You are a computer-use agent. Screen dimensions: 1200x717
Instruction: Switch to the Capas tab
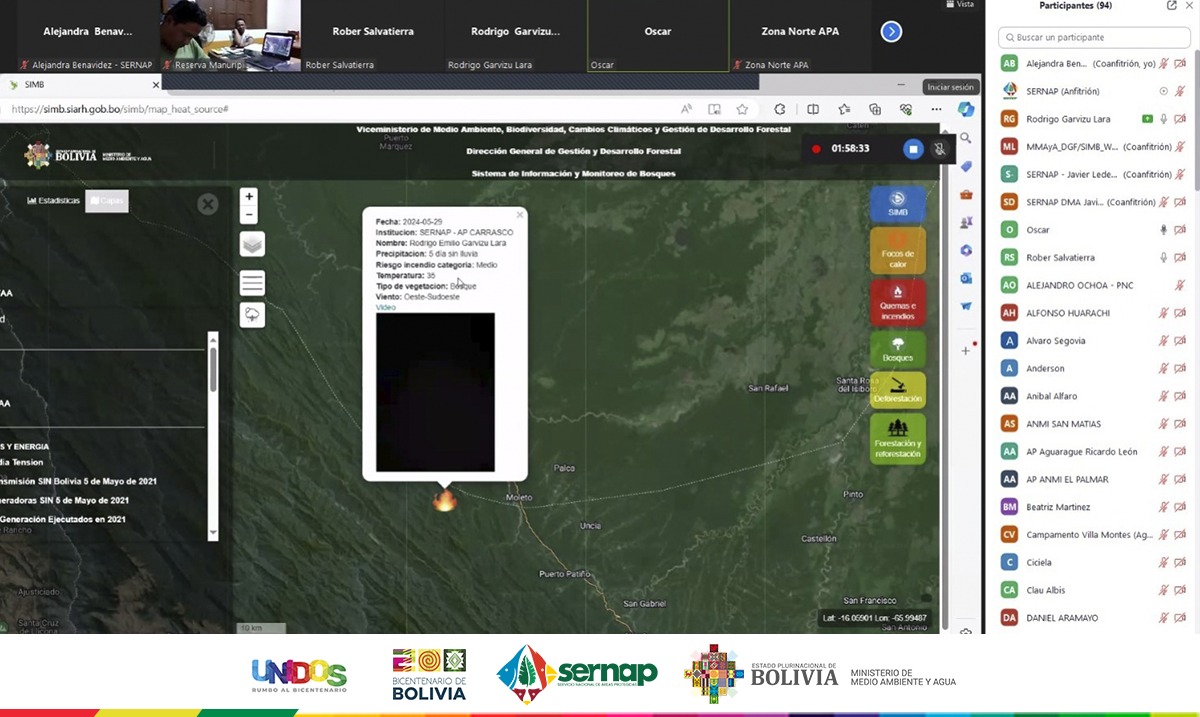[x=107, y=201]
